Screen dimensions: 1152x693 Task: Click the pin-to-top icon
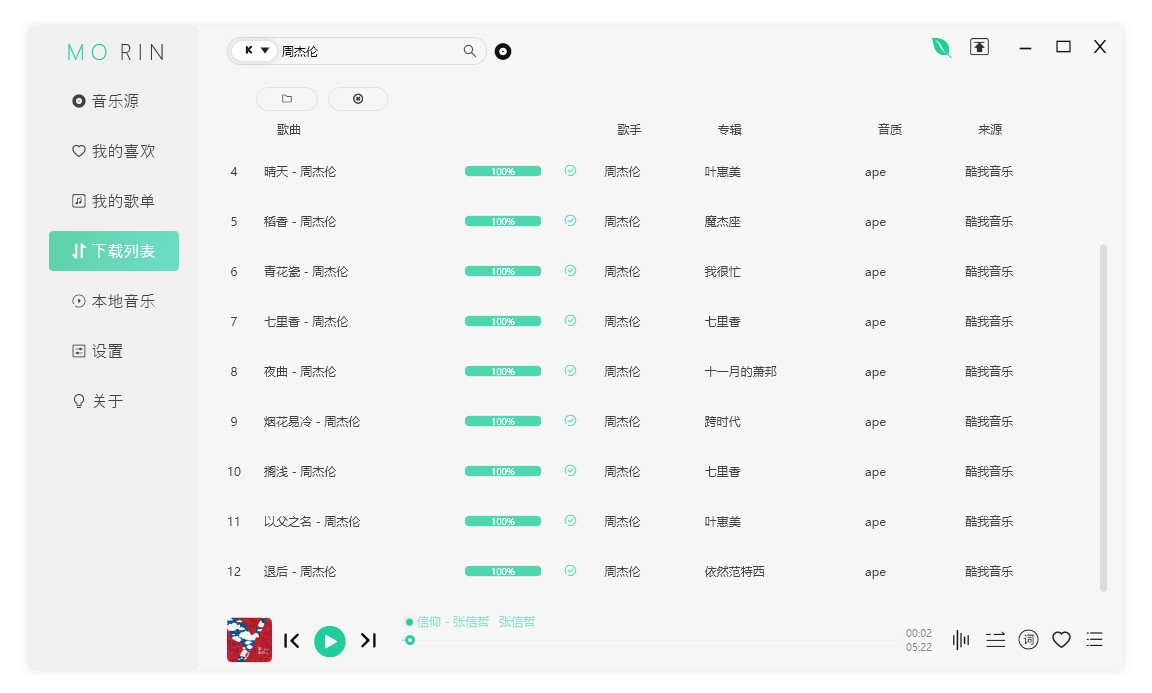click(x=979, y=46)
